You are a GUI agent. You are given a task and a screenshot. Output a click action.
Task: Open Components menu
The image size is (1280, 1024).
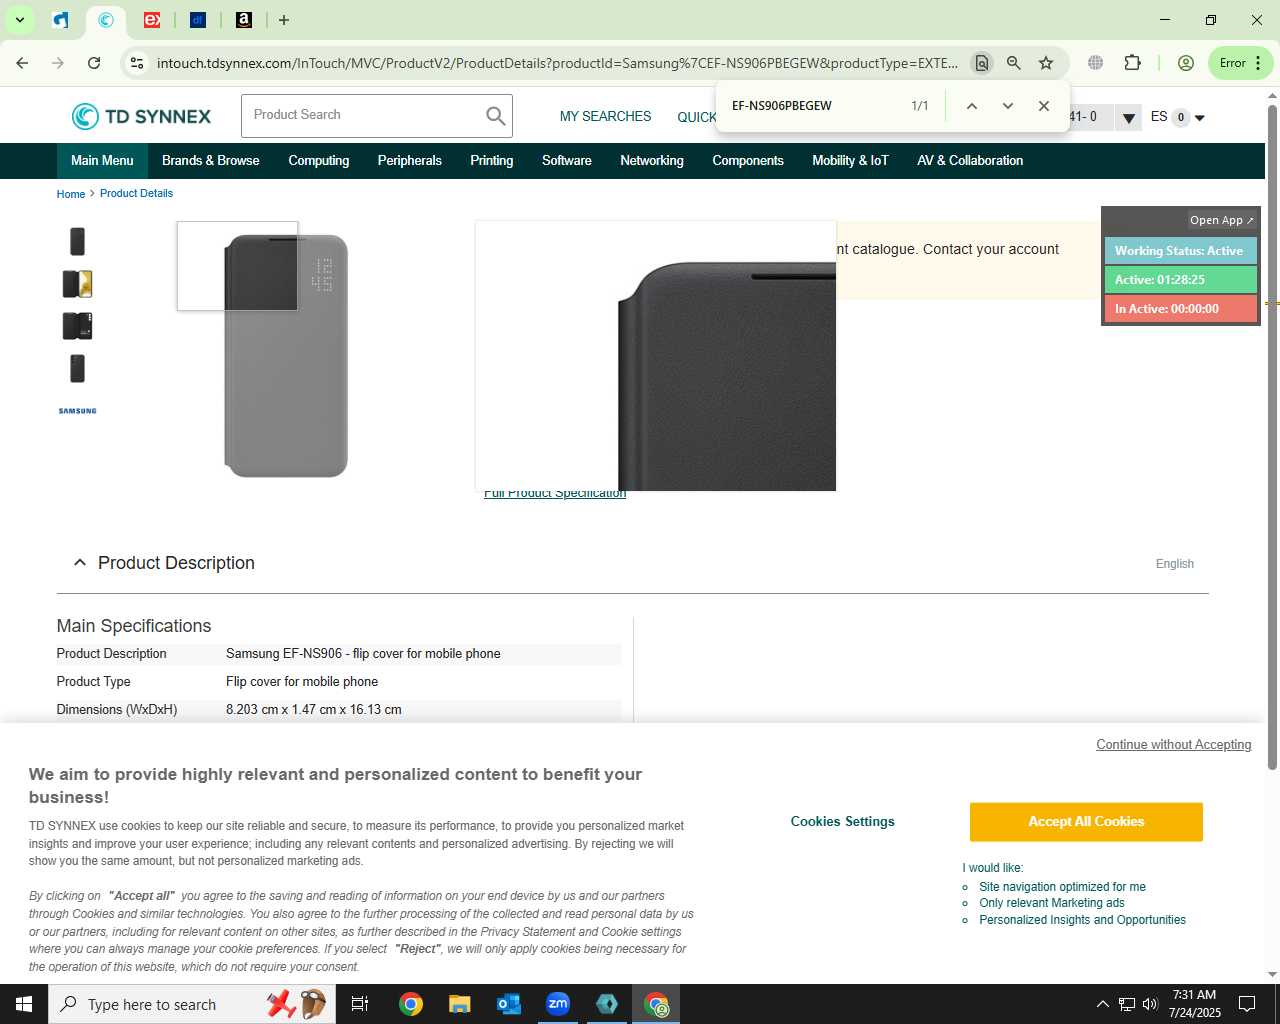(748, 161)
